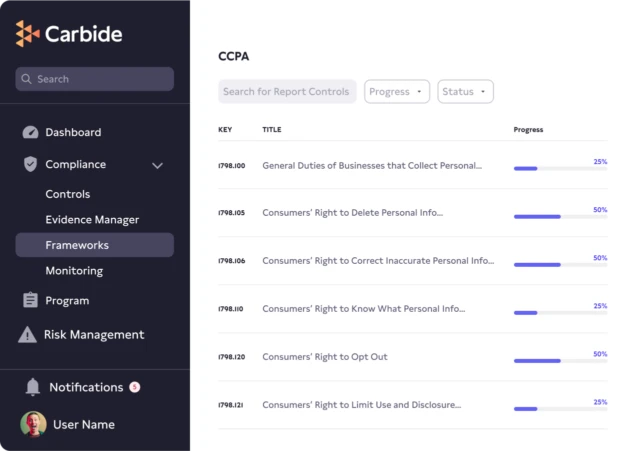This screenshot has height=451, width=630.
Task: Collapse the Compliance section chevron
Action: coord(158,165)
